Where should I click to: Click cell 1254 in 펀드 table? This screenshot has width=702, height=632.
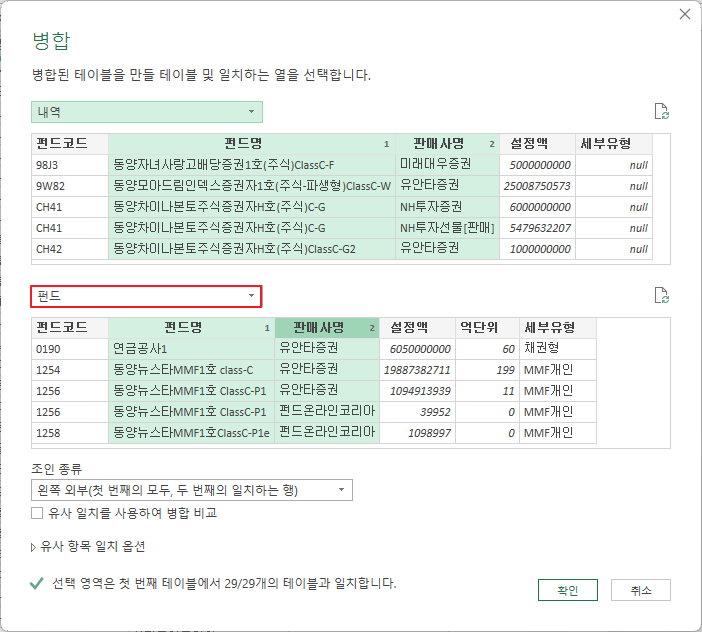click(70, 370)
